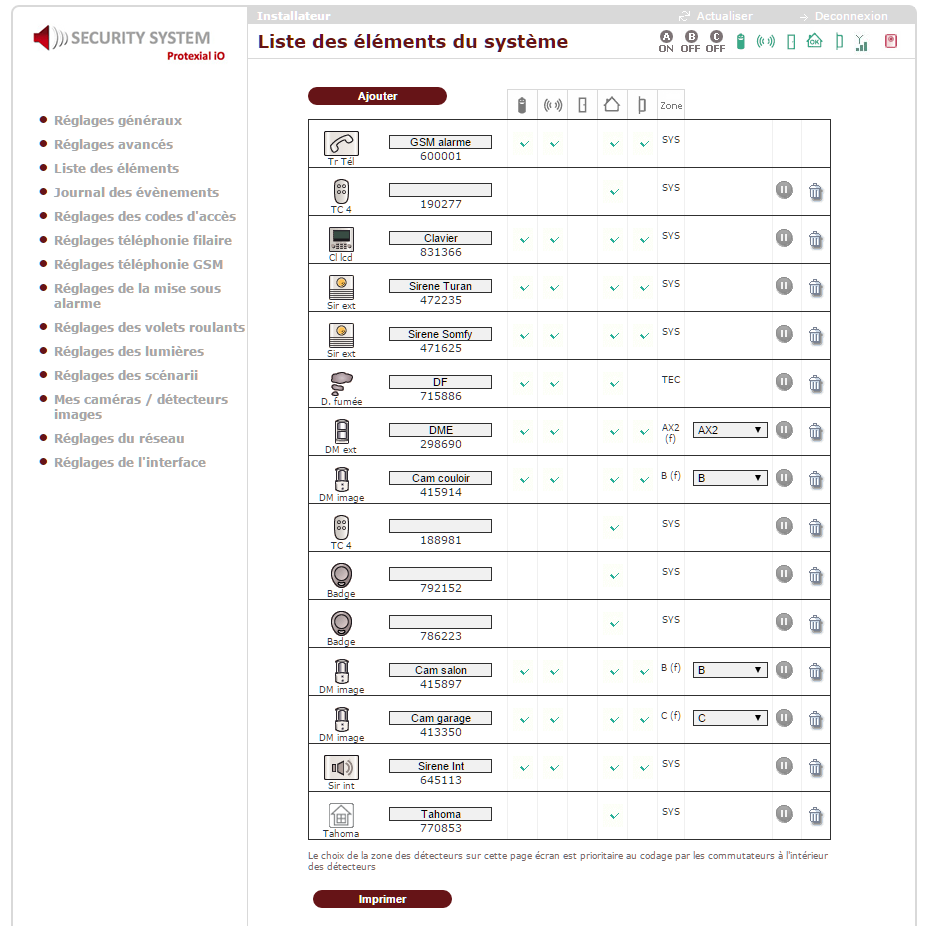Click the trash icon for Sirene Turan
The image size is (947, 926).
click(x=815, y=286)
